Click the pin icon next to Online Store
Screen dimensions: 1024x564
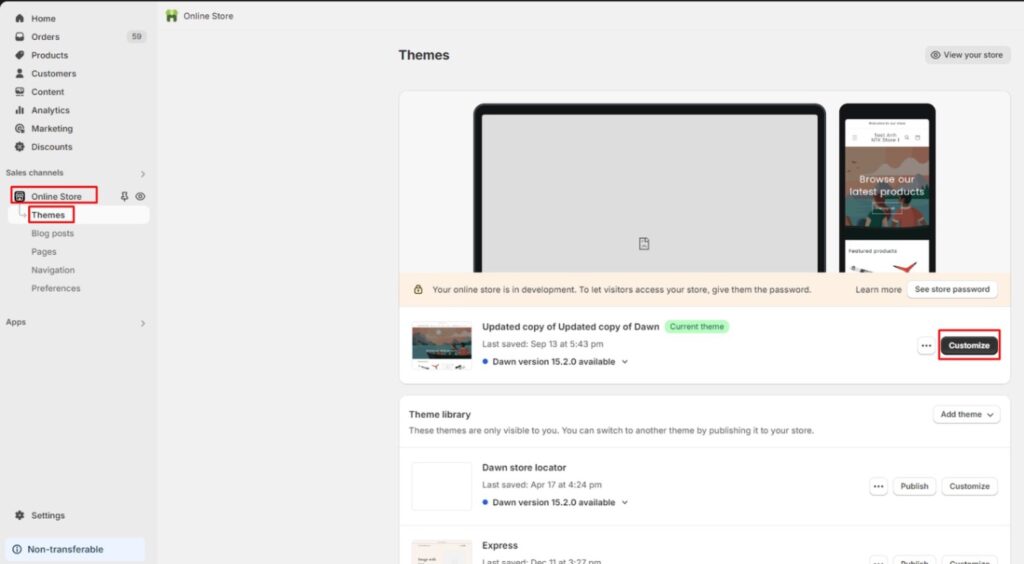click(124, 196)
